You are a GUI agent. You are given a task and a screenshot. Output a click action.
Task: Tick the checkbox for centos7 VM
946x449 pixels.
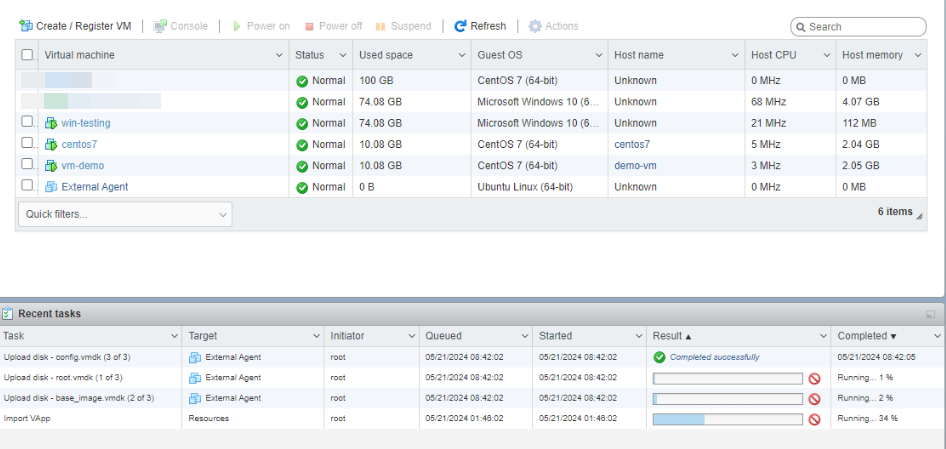pyautogui.click(x=28, y=143)
